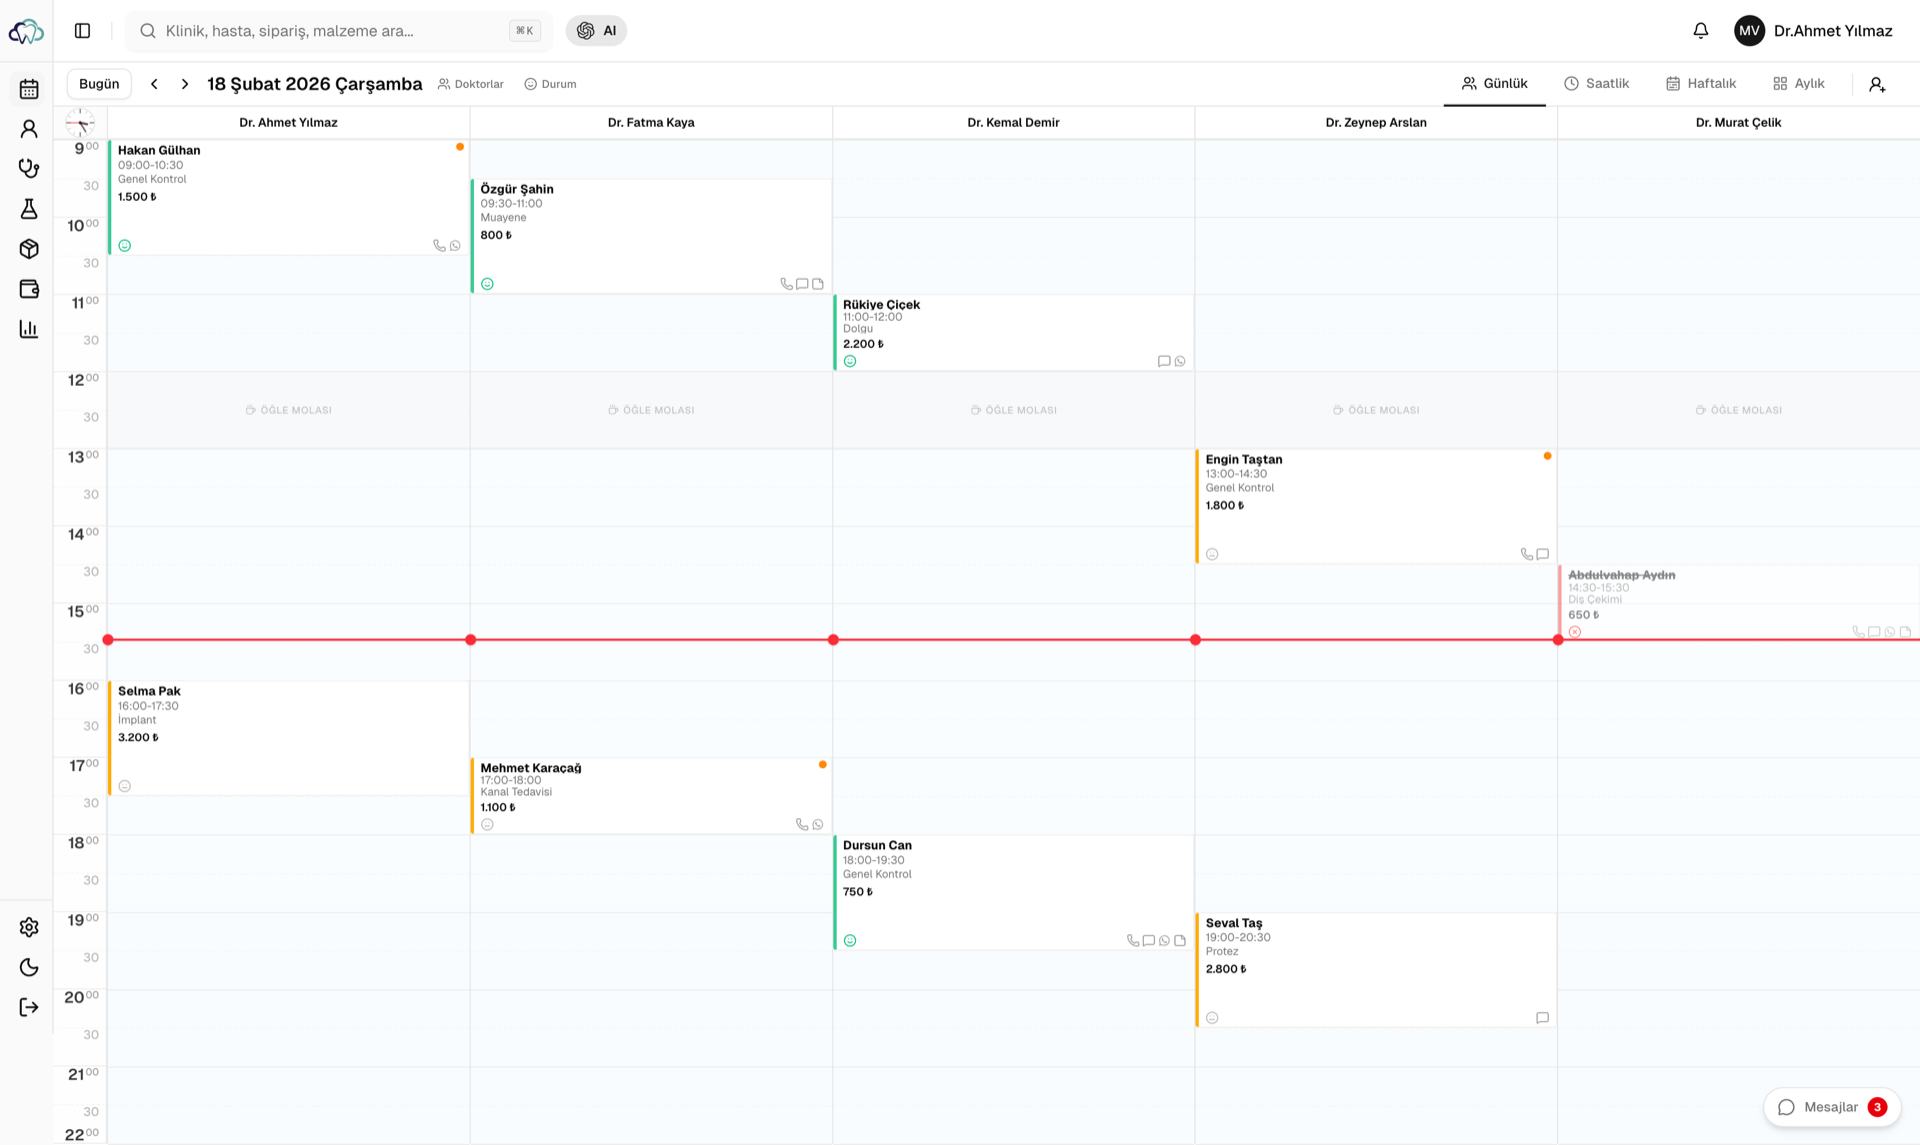Click the phone icon on Özgür Şahin's card

click(786, 284)
